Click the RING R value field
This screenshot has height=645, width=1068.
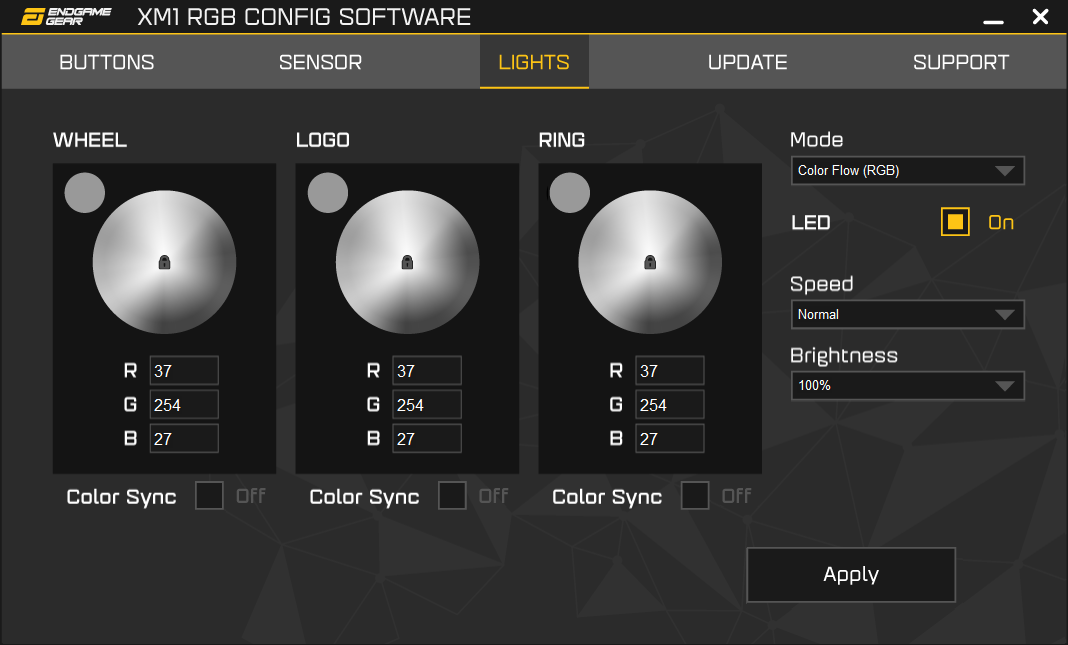[670, 371]
